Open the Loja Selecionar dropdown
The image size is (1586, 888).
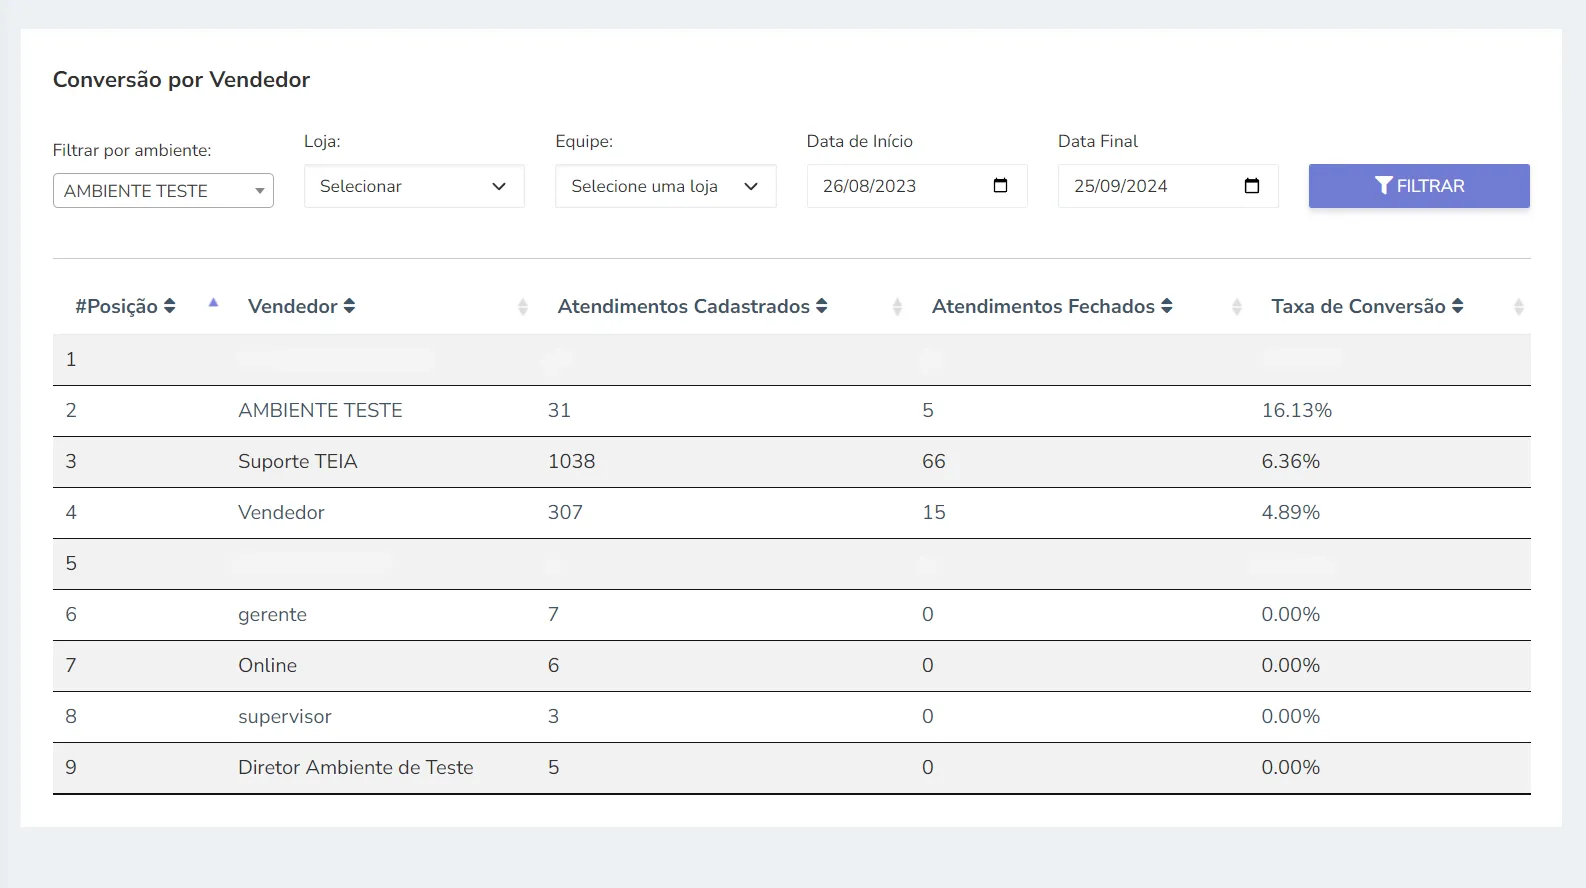click(414, 186)
